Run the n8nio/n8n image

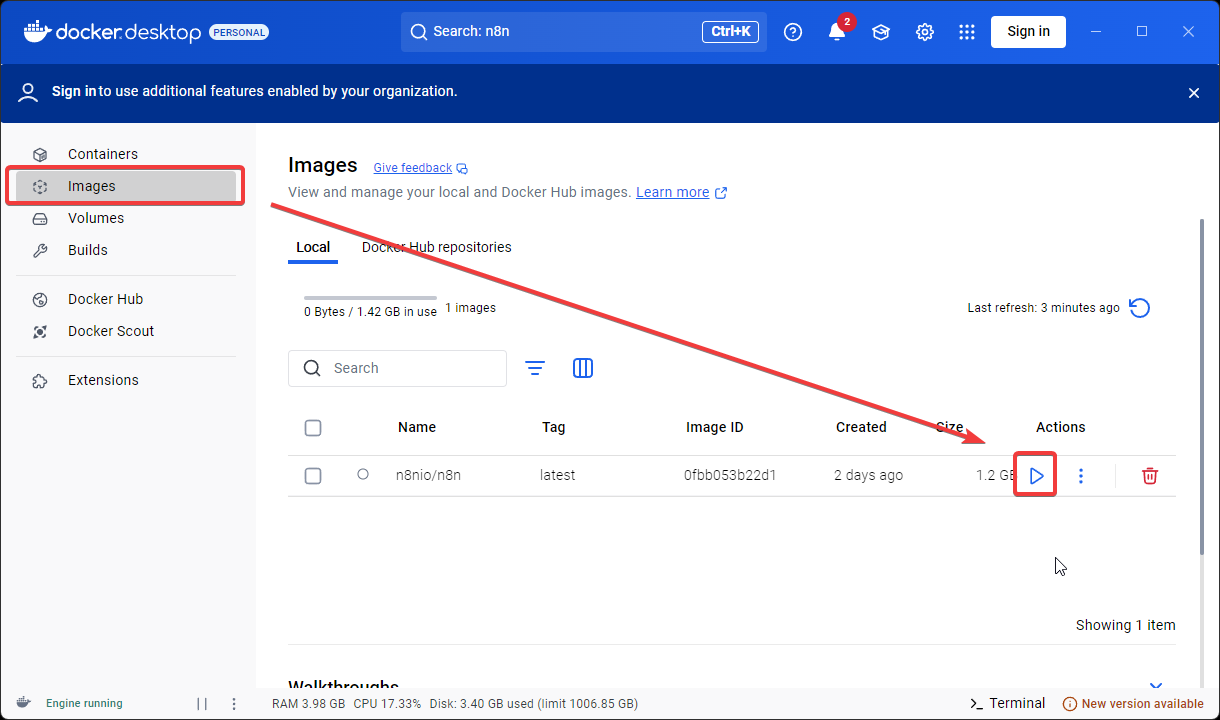tap(1037, 476)
